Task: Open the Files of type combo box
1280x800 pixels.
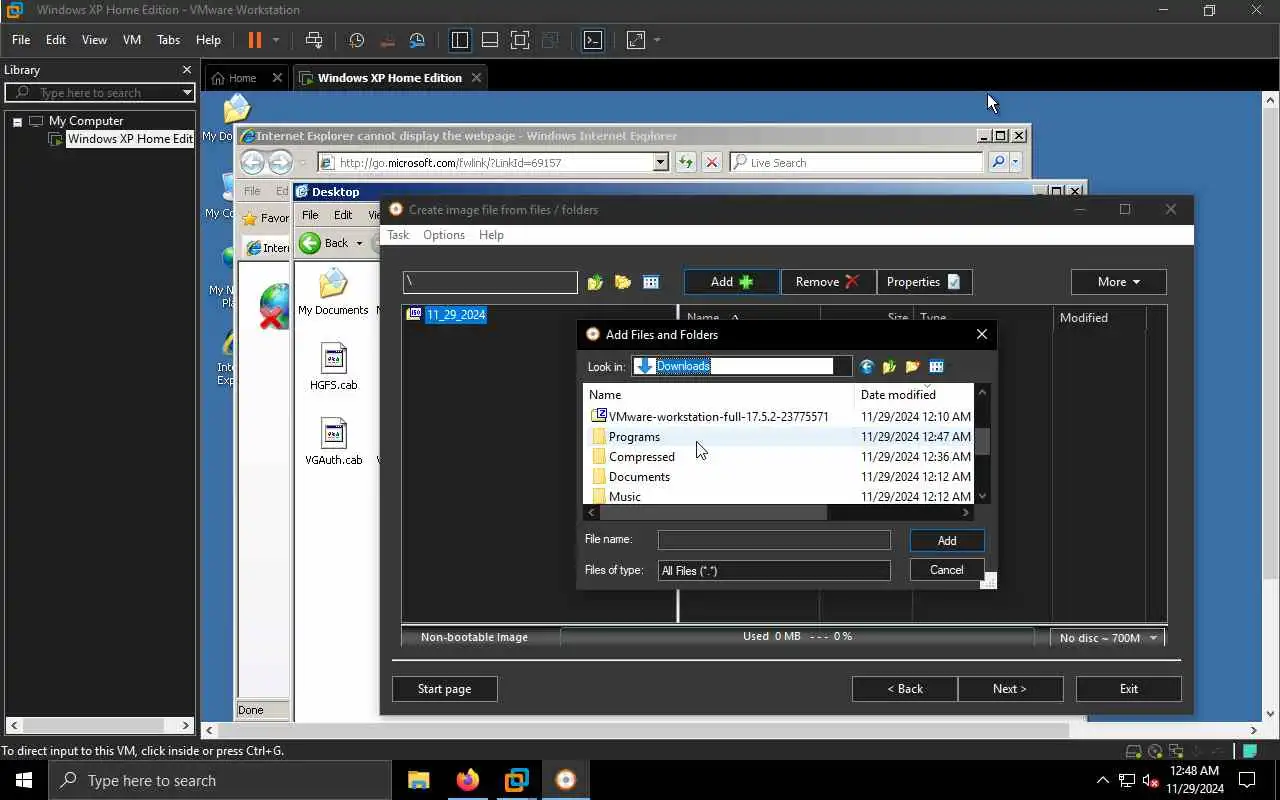Action: (774, 571)
